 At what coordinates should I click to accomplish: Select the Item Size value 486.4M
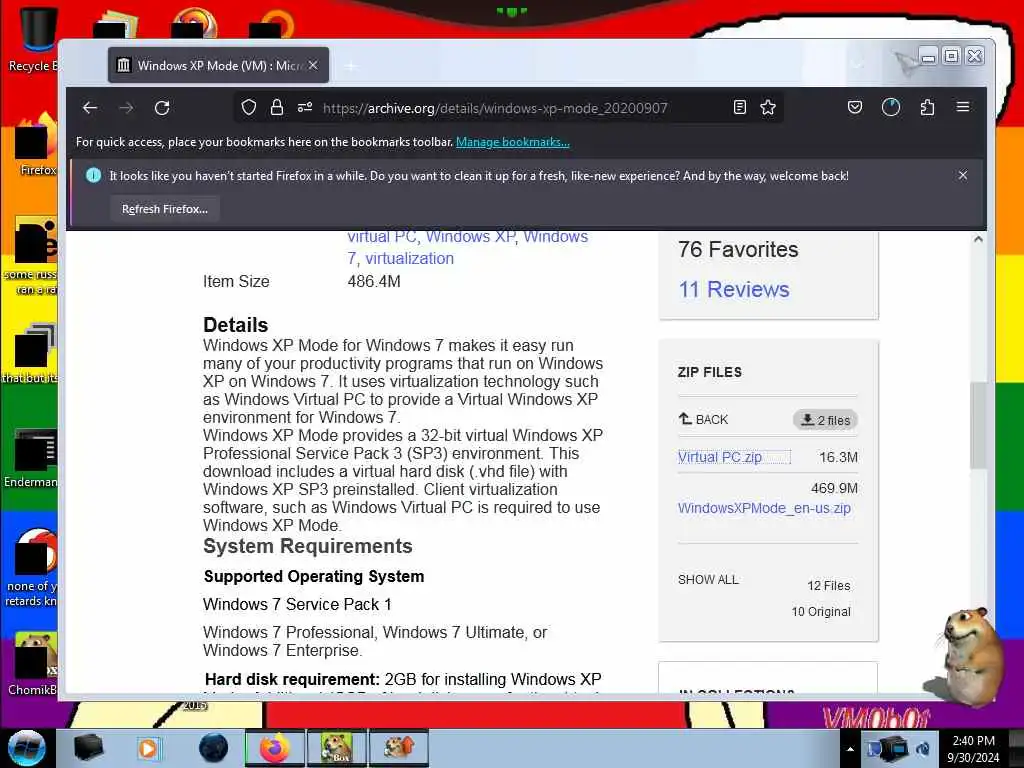coord(374,281)
